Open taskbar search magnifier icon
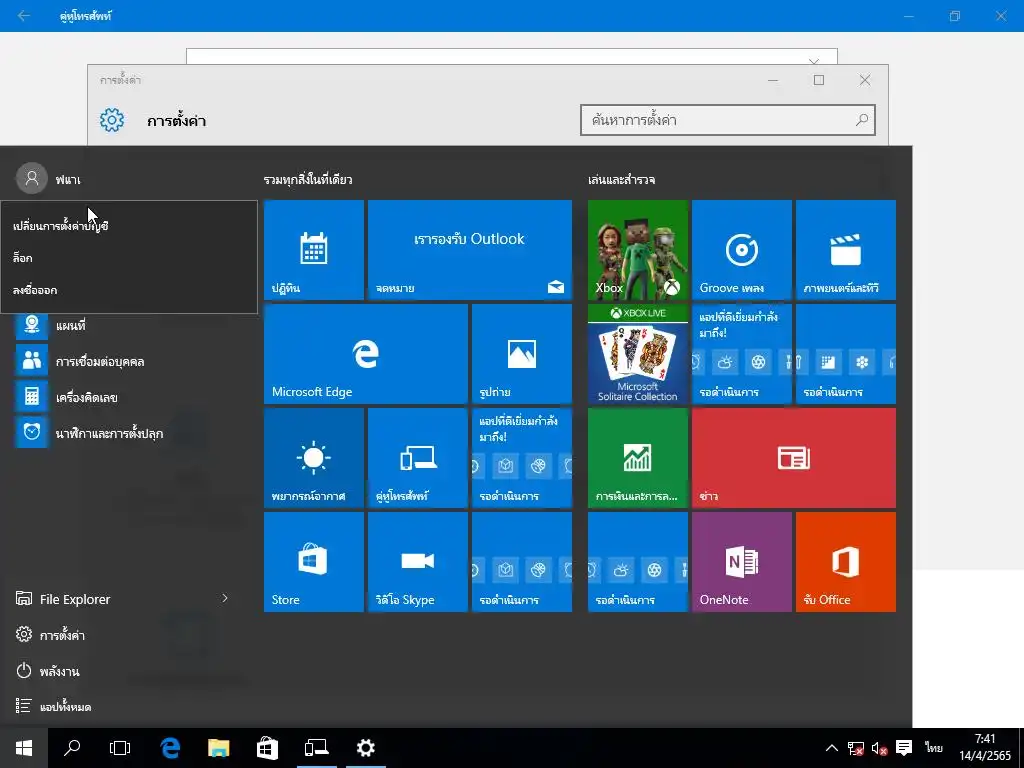 tap(72, 748)
